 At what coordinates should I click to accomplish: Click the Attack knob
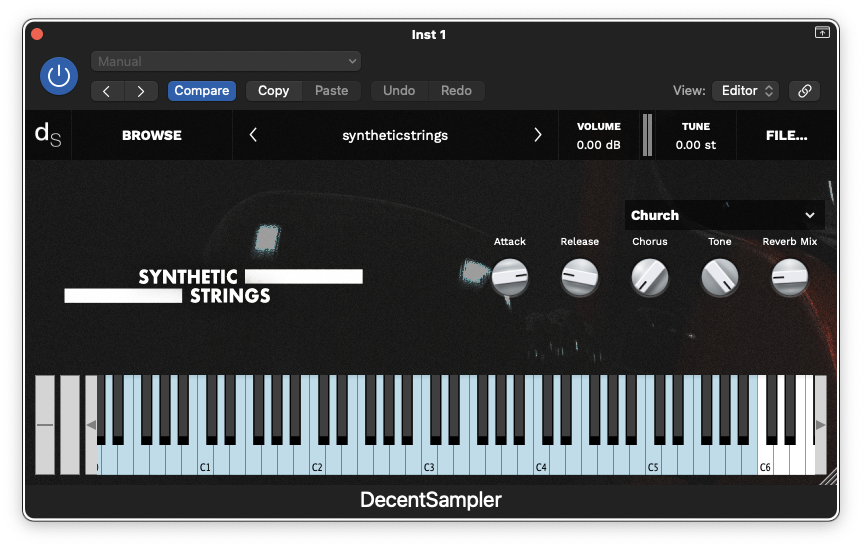pyautogui.click(x=510, y=277)
